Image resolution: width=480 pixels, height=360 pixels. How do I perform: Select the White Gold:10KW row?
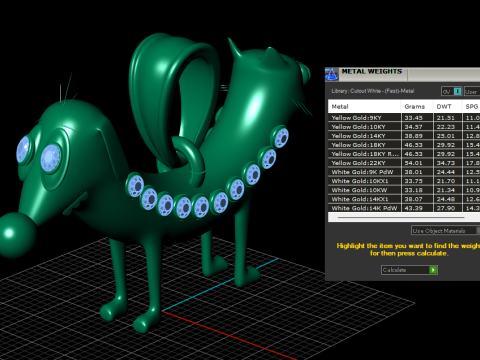pos(404,190)
